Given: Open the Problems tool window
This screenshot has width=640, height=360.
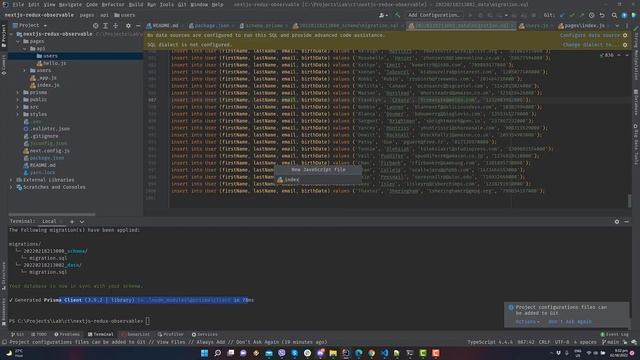Looking at the screenshot, I should click(x=67, y=334).
